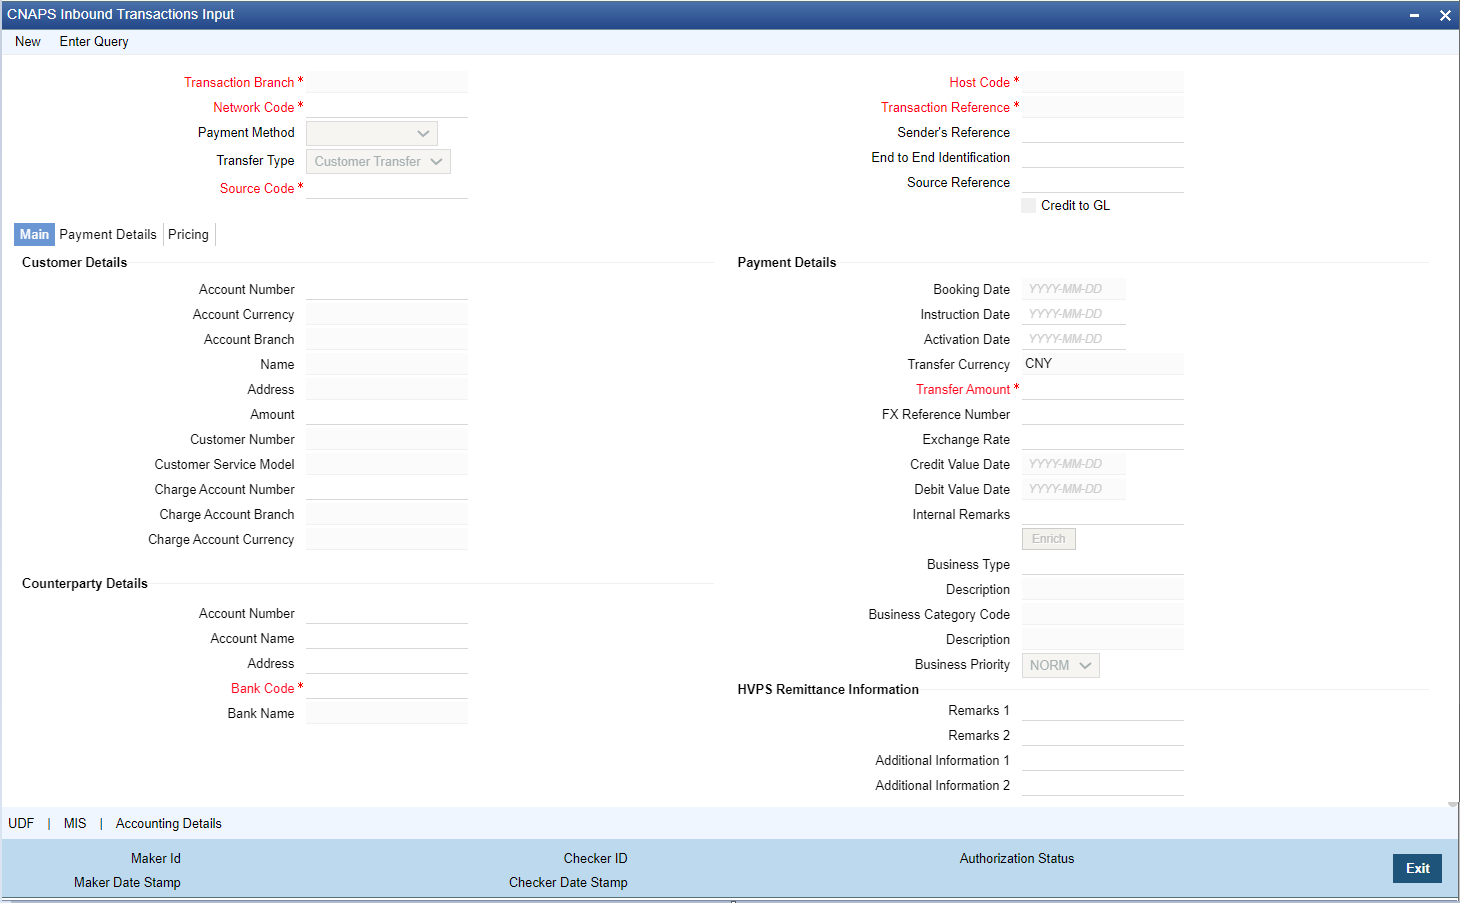The height and width of the screenshot is (903, 1460).
Task: Click the Sender's Reference field
Action: 1103,132
